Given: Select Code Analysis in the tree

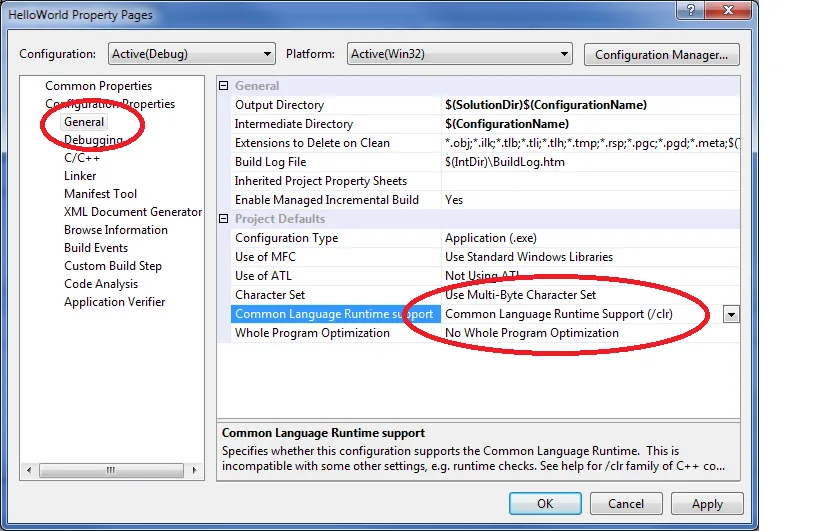Looking at the screenshot, I should (x=101, y=284).
